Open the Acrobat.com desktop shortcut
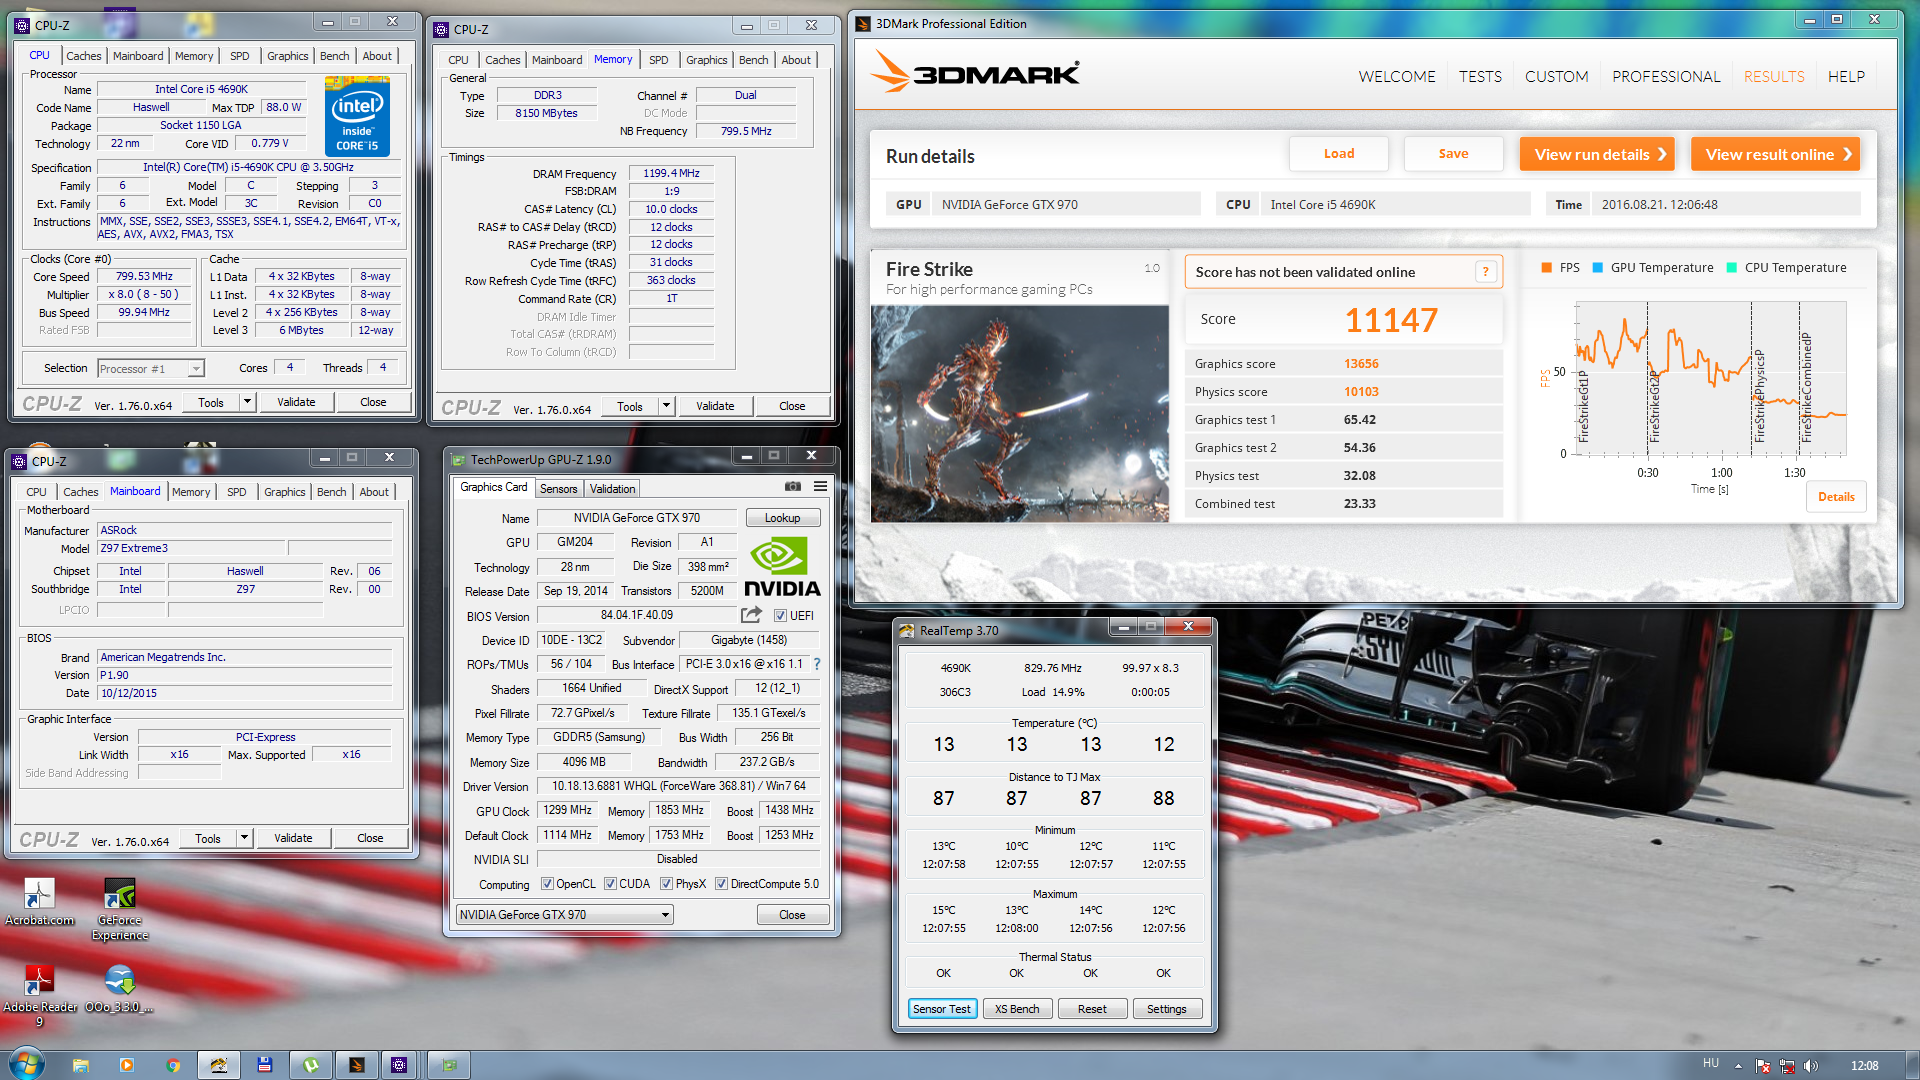 pyautogui.click(x=39, y=902)
